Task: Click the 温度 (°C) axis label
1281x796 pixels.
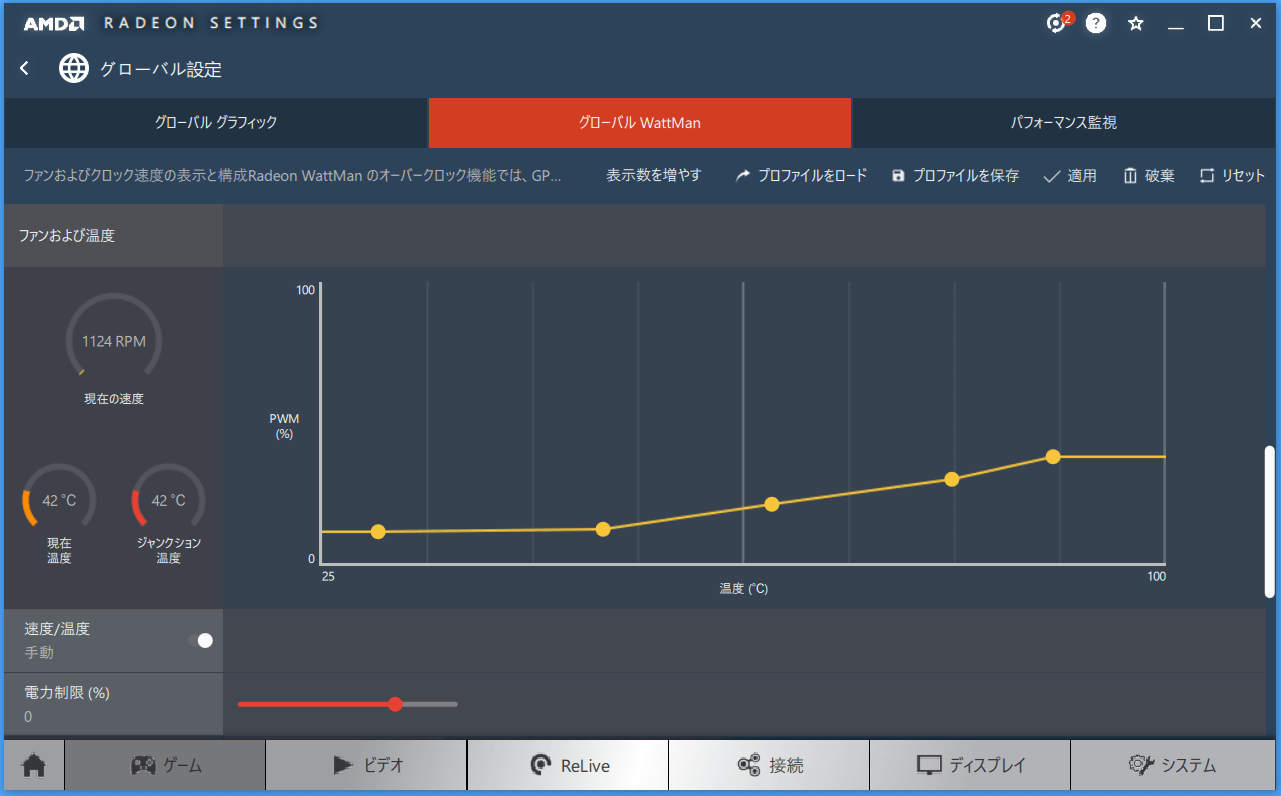Action: pyautogui.click(x=743, y=589)
